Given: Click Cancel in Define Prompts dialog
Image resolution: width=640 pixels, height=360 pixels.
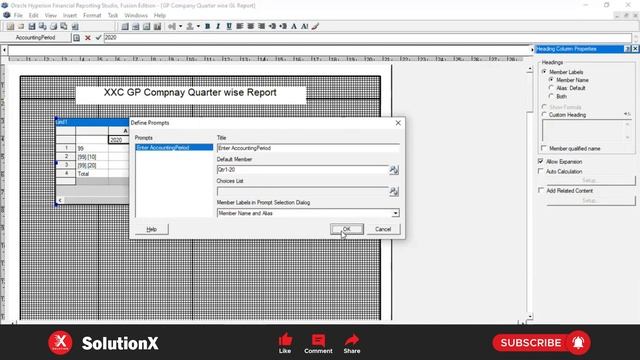Looking at the screenshot, I should 383,229.
